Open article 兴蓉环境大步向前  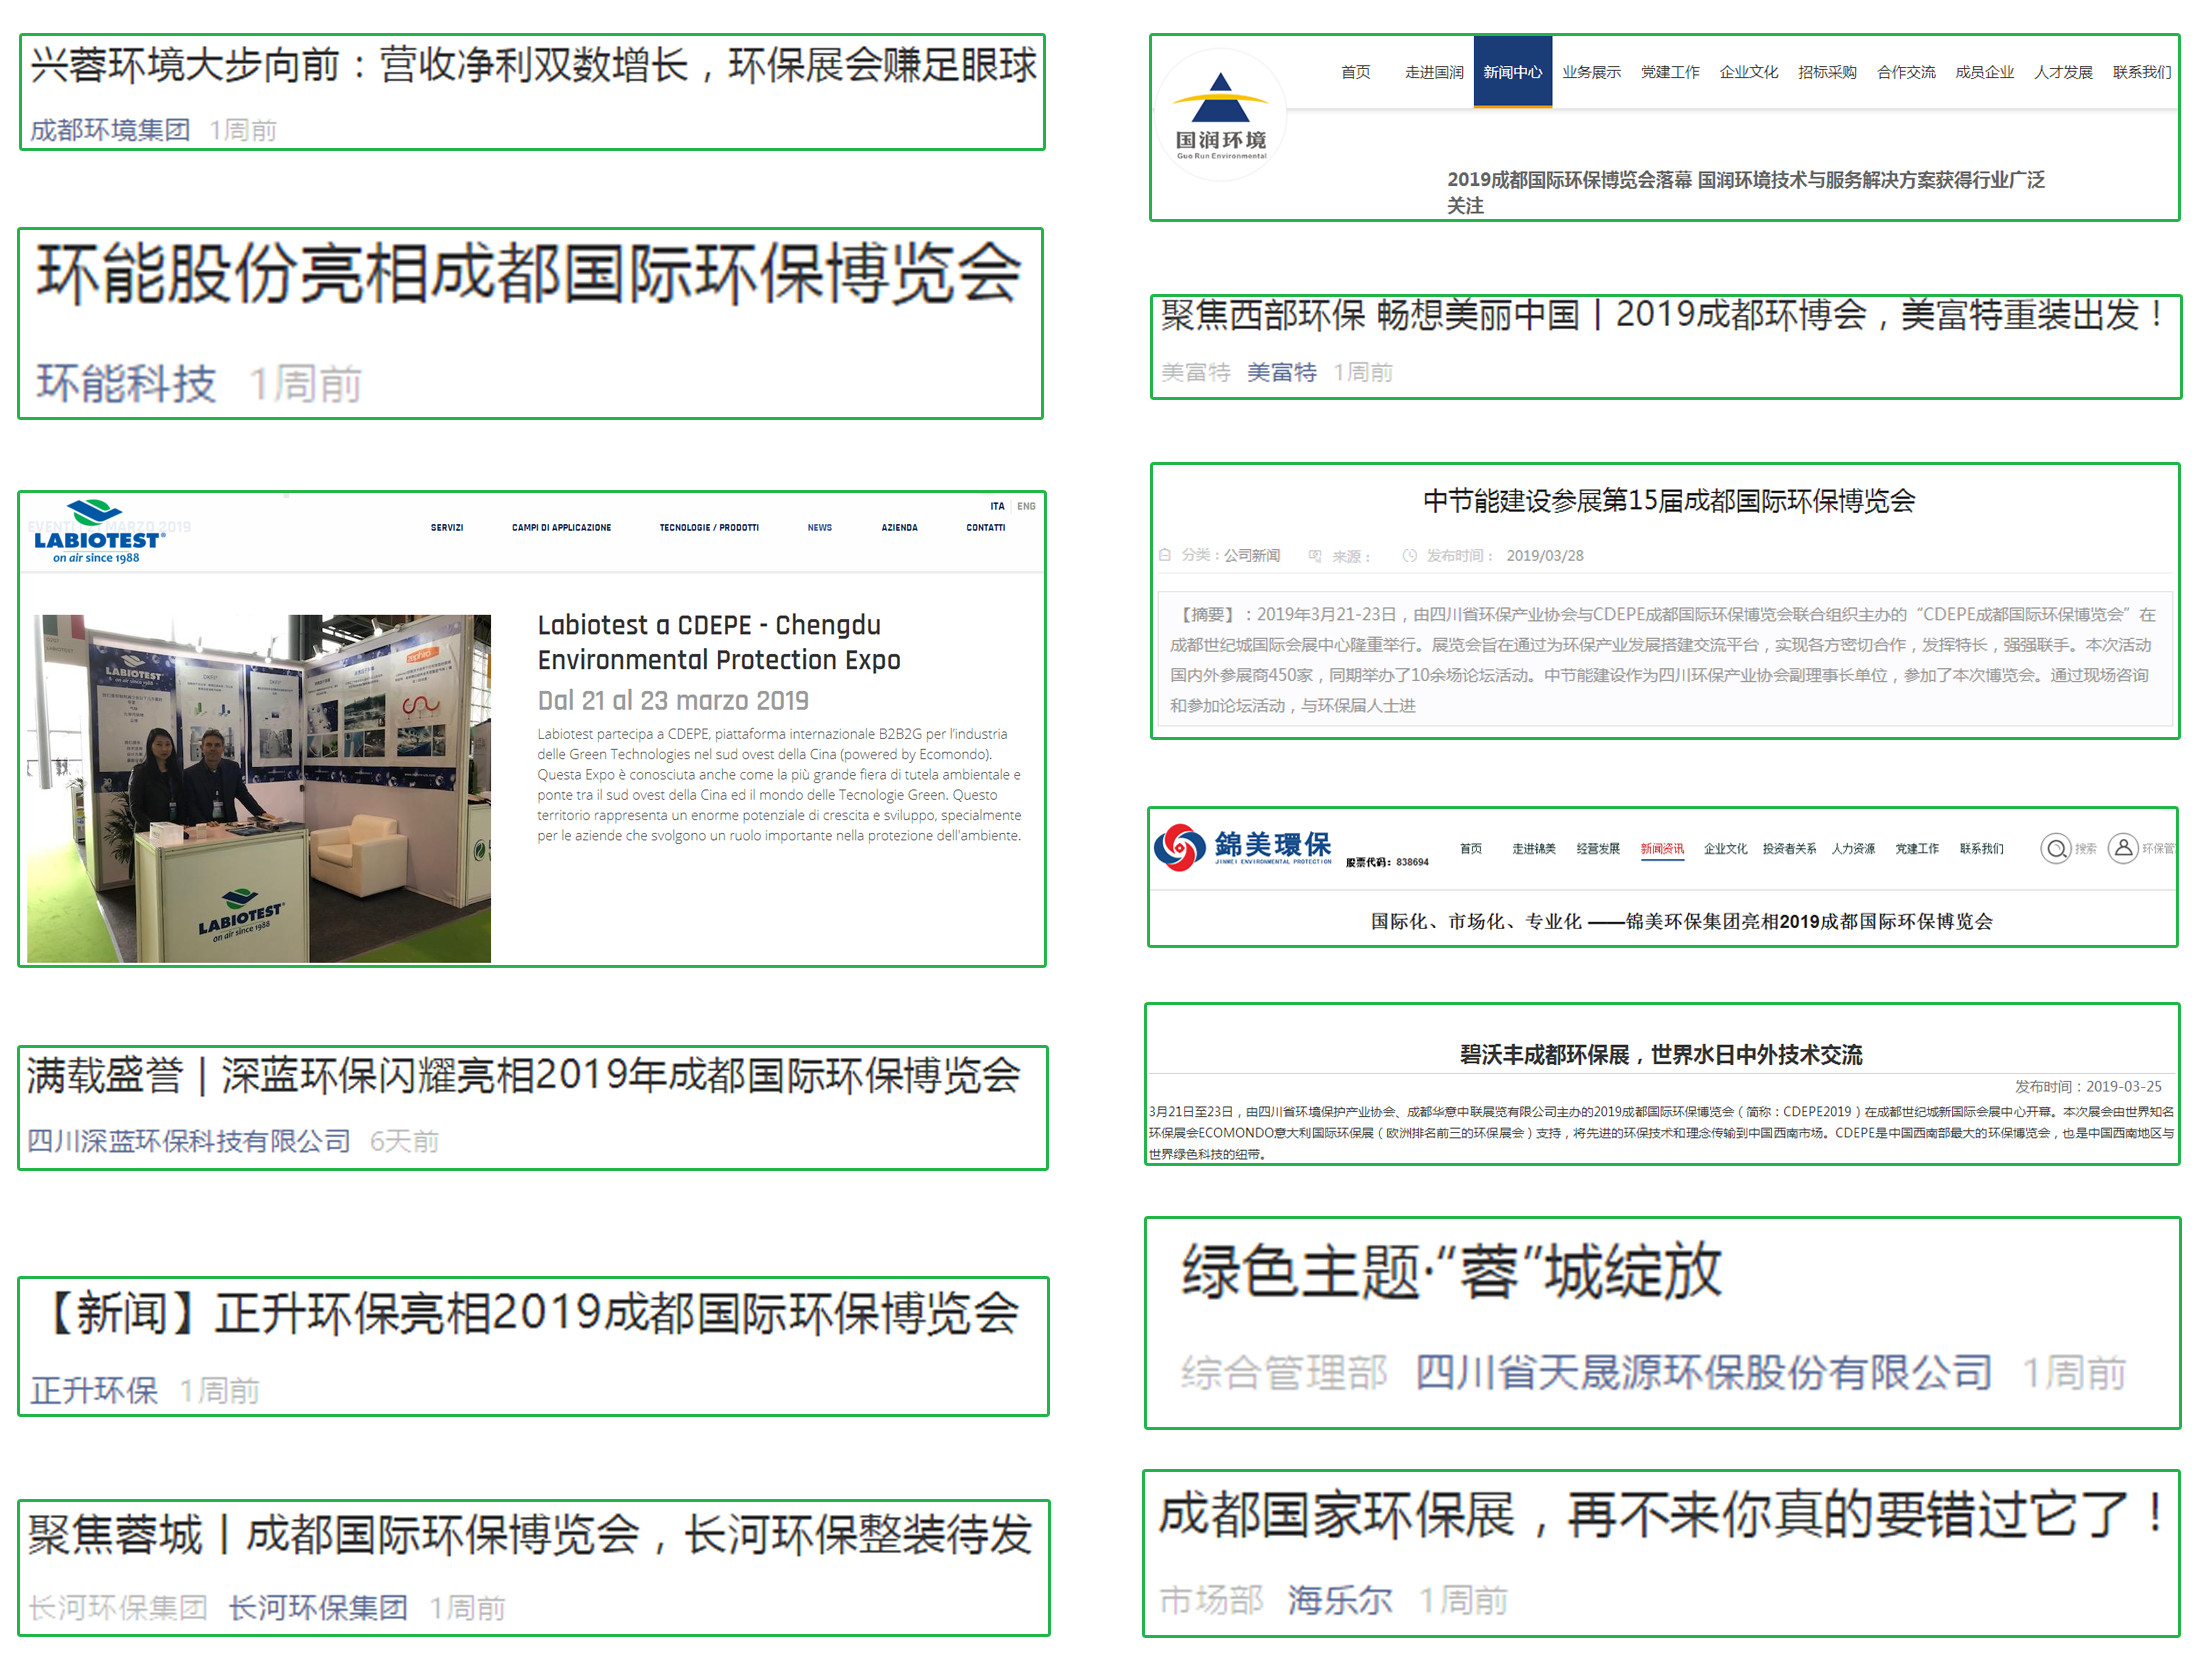point(533,65)
